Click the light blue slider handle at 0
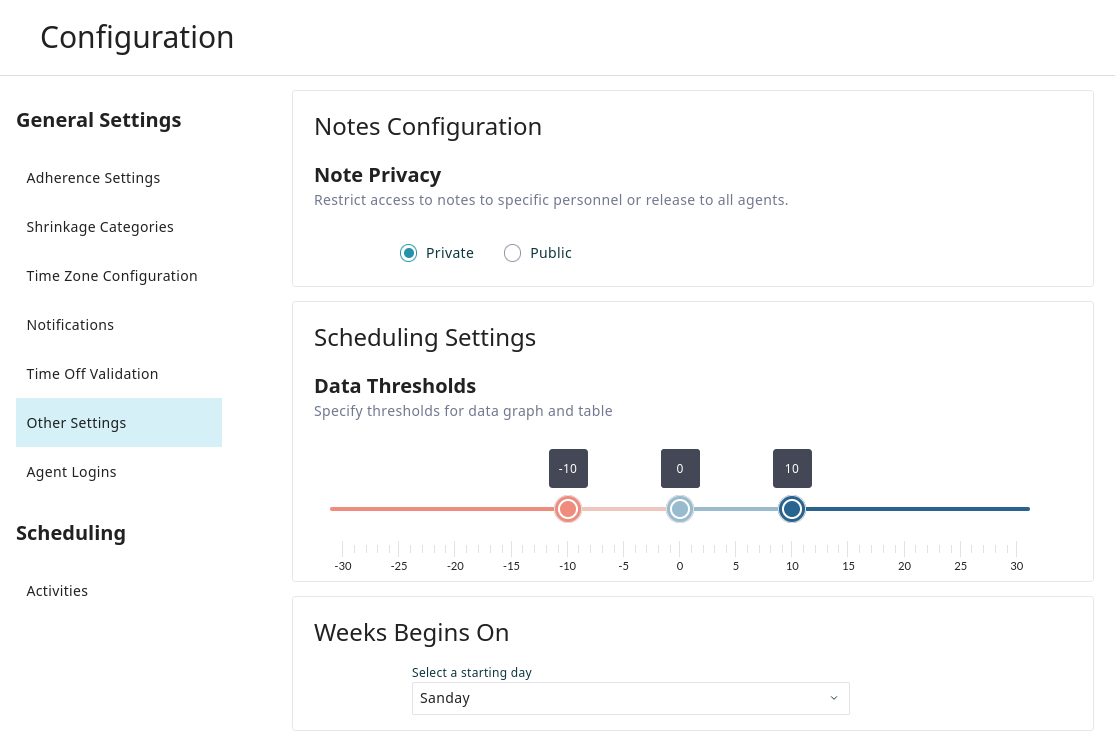Viewport: 1115px width, 744px height. pyautogui.click(x=680, y=509)
